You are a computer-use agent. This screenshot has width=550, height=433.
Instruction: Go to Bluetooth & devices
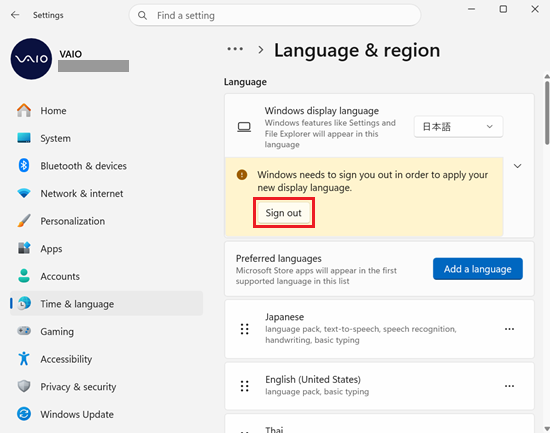[x=106, y=166]
